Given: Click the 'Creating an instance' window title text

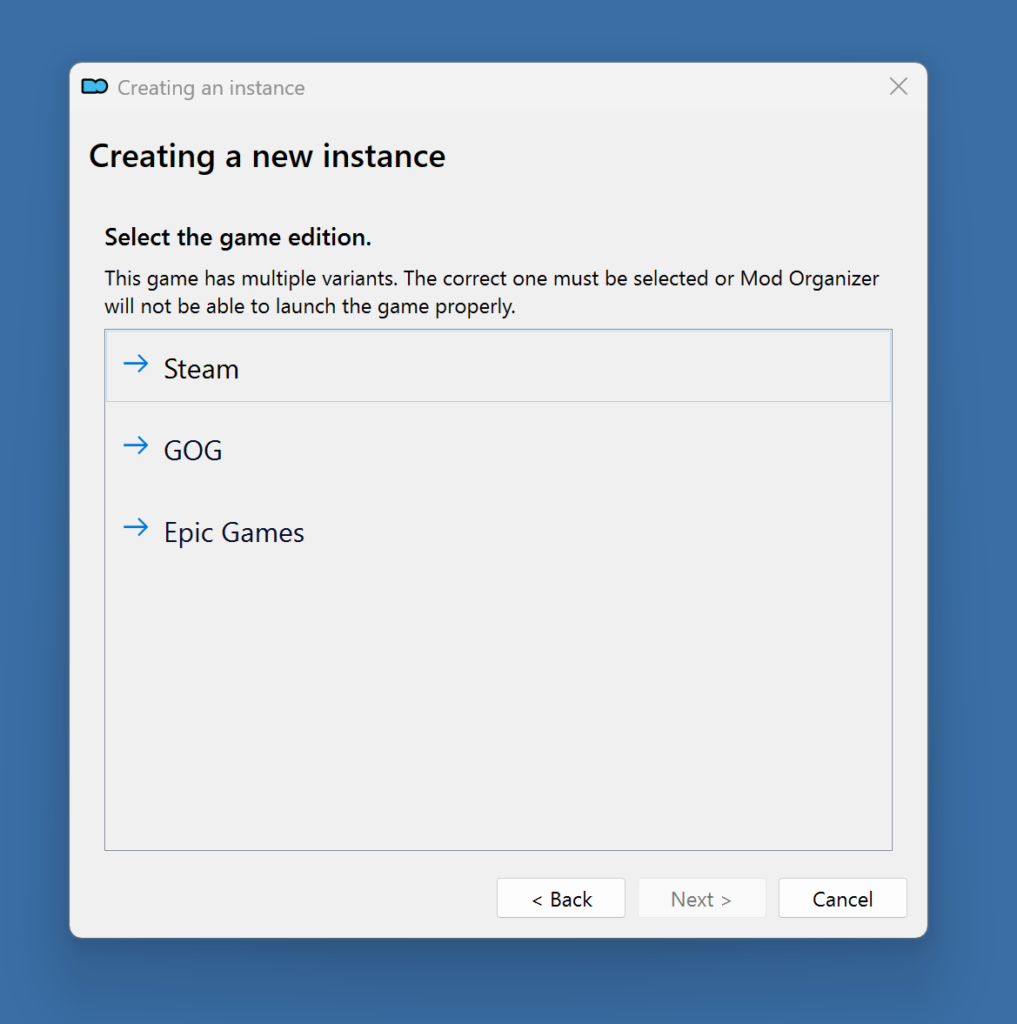Looking at the screenshot, I should [x=211, y=88].
